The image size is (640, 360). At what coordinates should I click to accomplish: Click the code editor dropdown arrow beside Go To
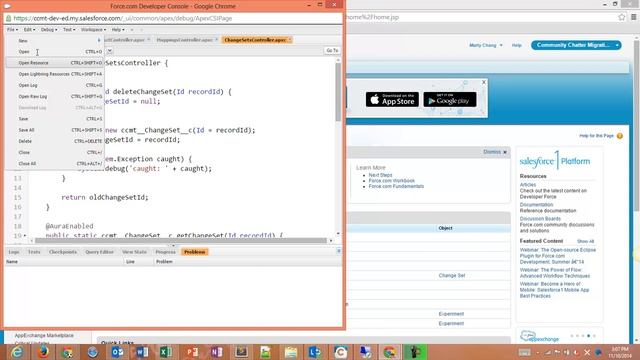[110, 51]
